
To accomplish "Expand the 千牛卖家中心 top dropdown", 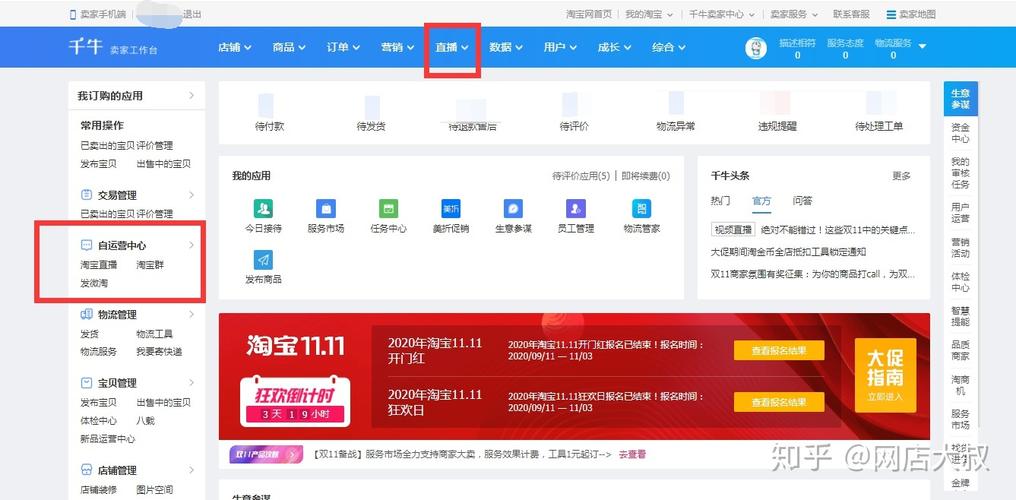I will [x=721, y=14].
